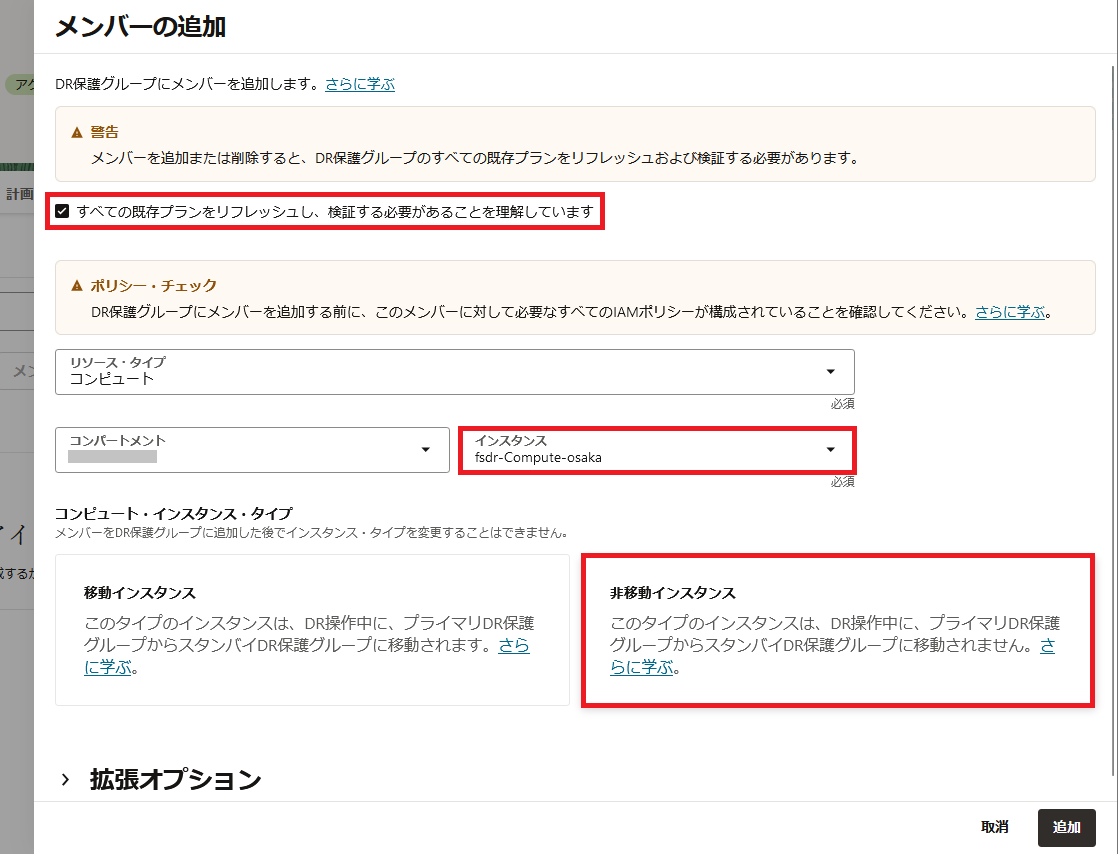Image resolution: width=1118 pixels, height=854 pixels.
Task: Open the インスタンス dropdown showing fsdr-Compute-osaka
Action: 656,450
